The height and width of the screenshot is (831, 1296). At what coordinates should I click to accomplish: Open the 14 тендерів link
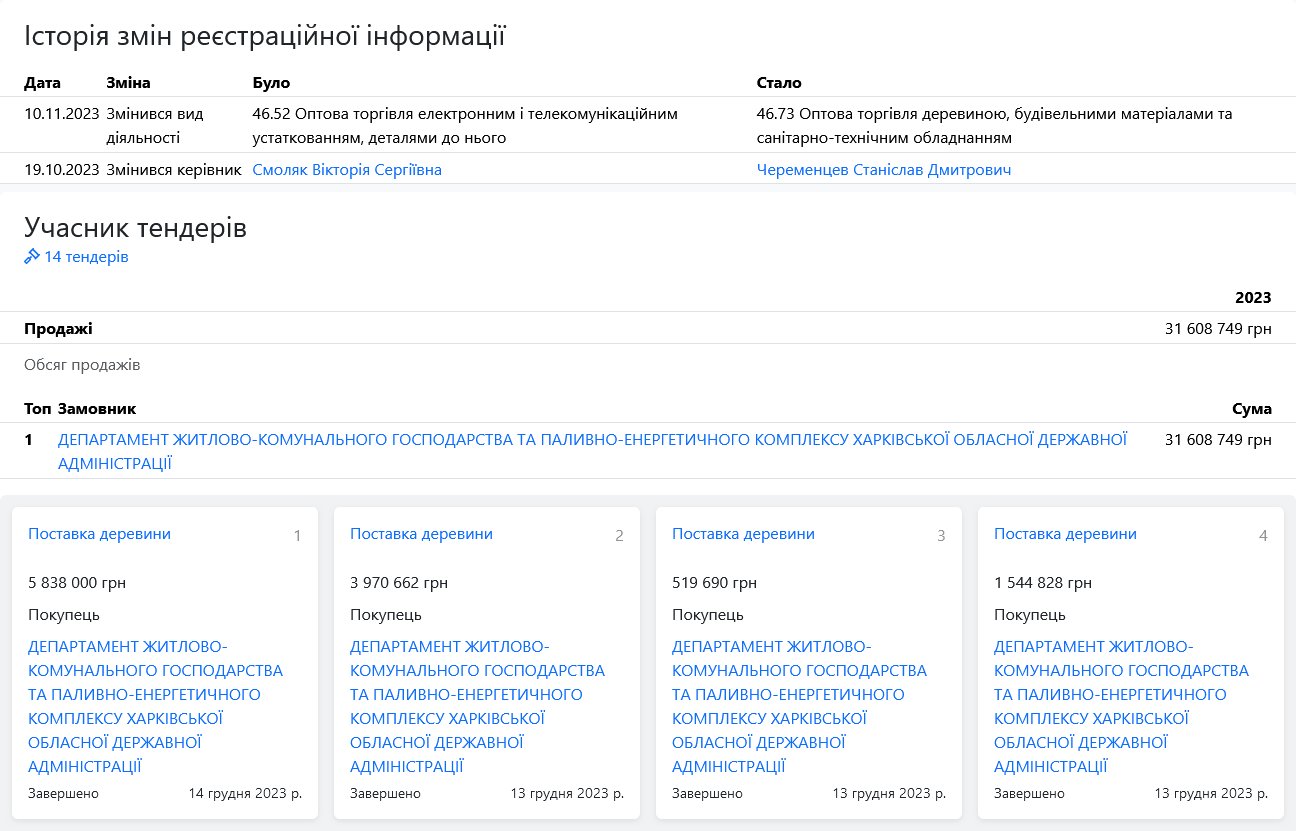86,257
